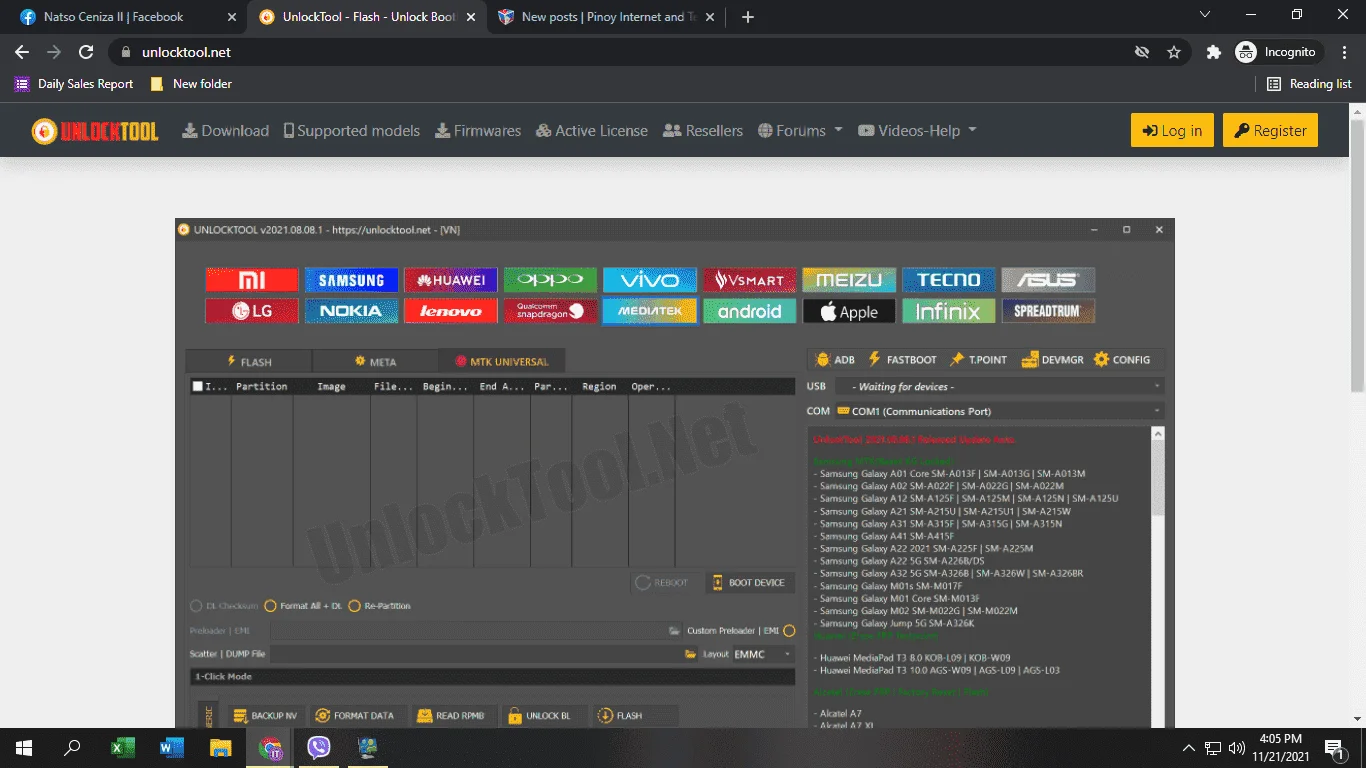
Task: Select the MediaTek brand tile
Action: tap(650, 311)
